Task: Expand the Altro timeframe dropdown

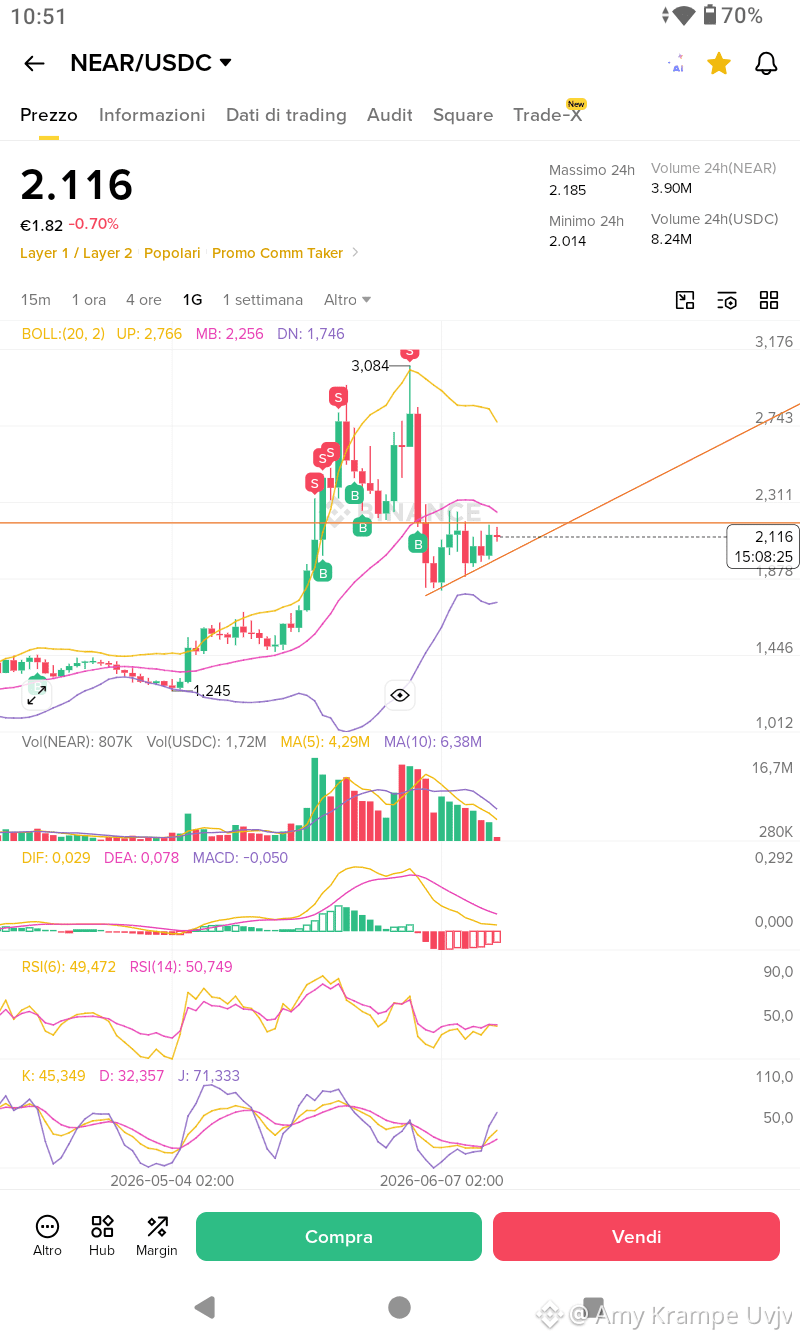Action: click(x=348, y=300)
